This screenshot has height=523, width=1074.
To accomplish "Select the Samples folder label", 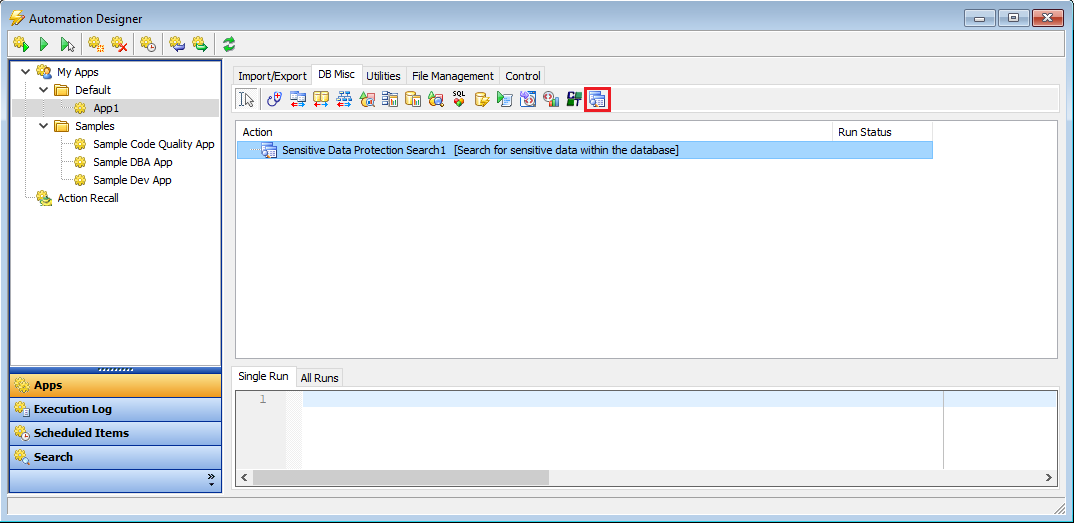I will click(x=95, y=126).
